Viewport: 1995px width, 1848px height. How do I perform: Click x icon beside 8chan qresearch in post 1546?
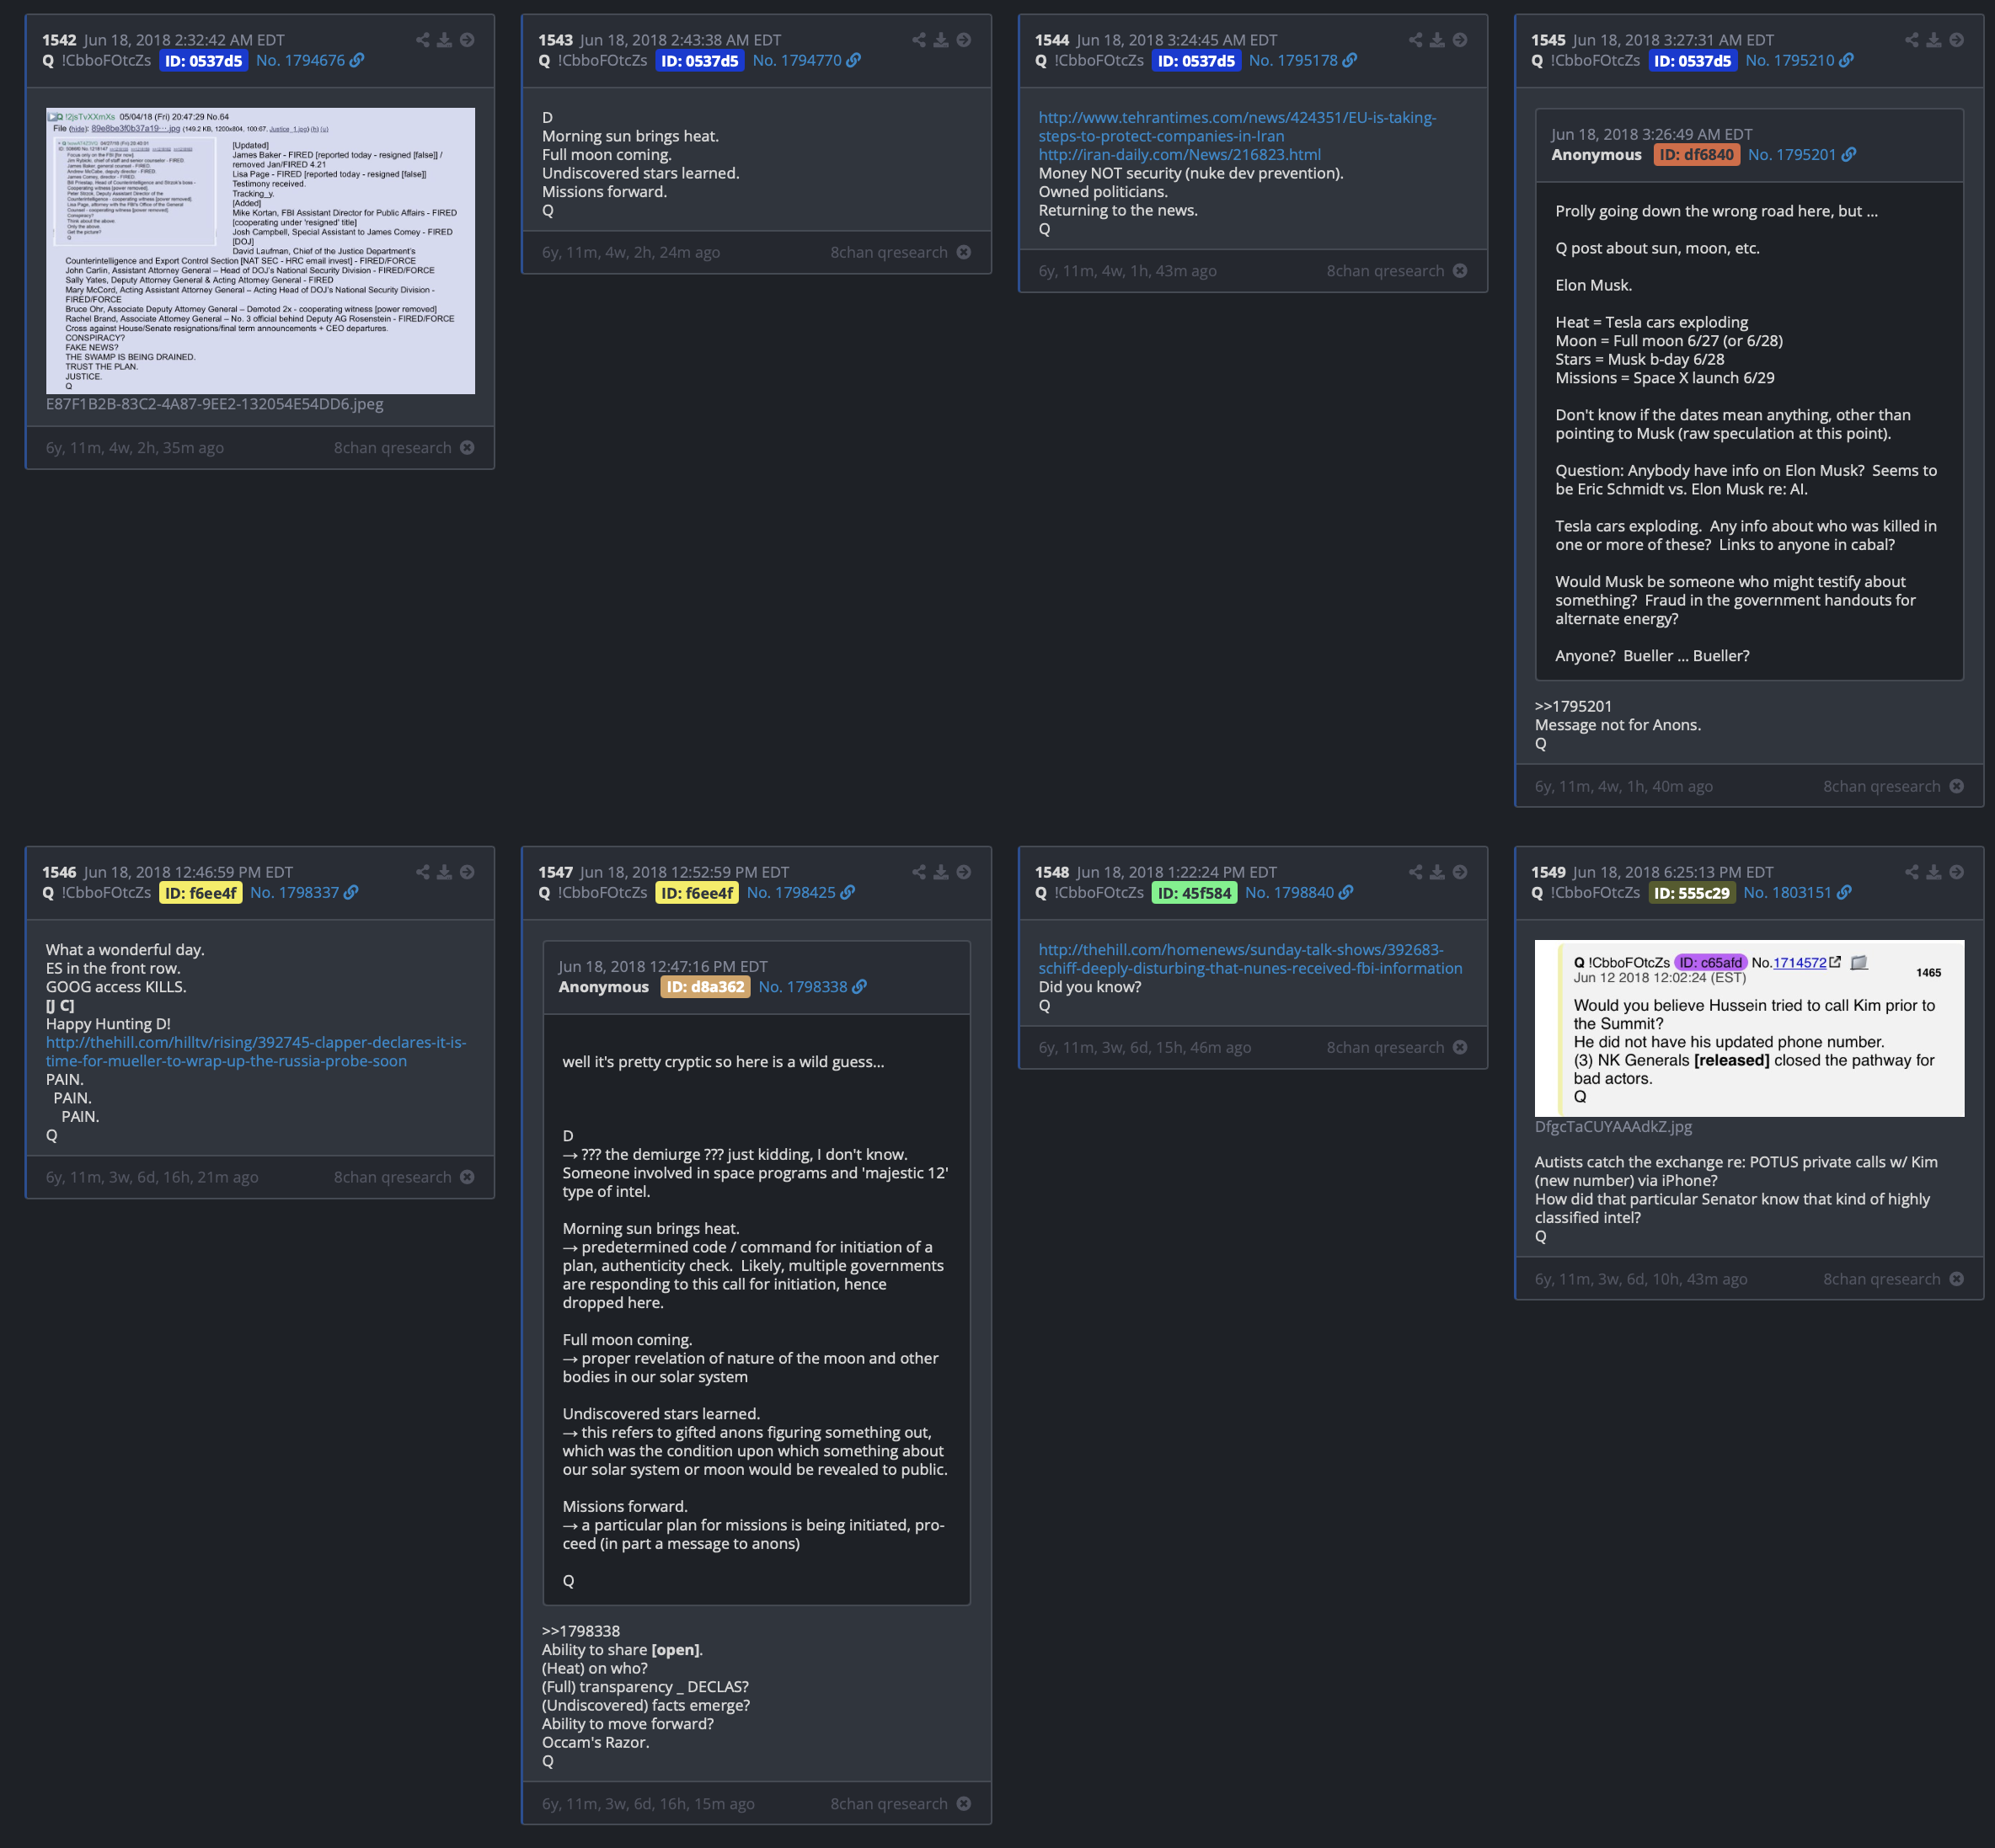(x=467, y=1177)
